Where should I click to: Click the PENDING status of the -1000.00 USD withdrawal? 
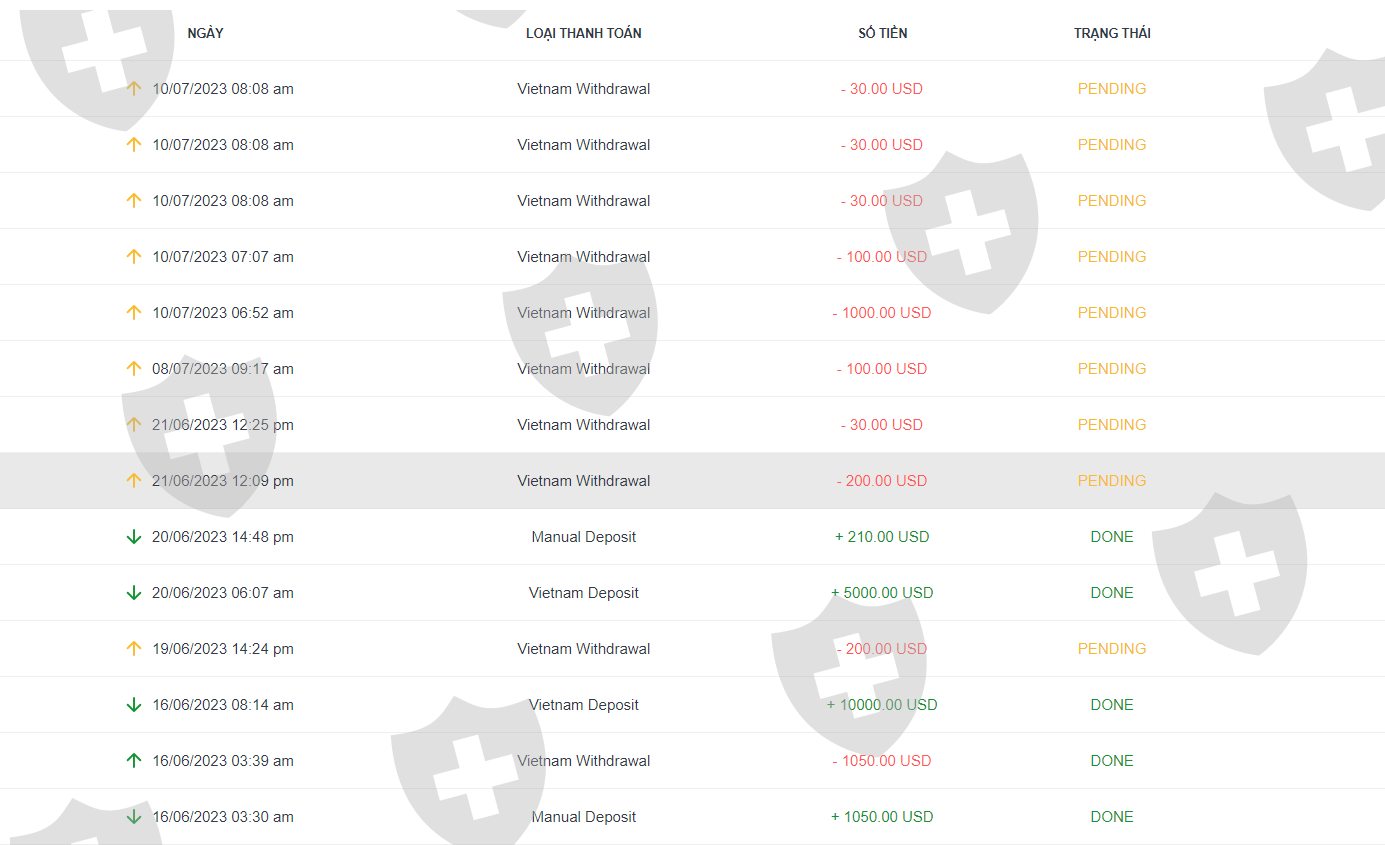pos(1112,313)
